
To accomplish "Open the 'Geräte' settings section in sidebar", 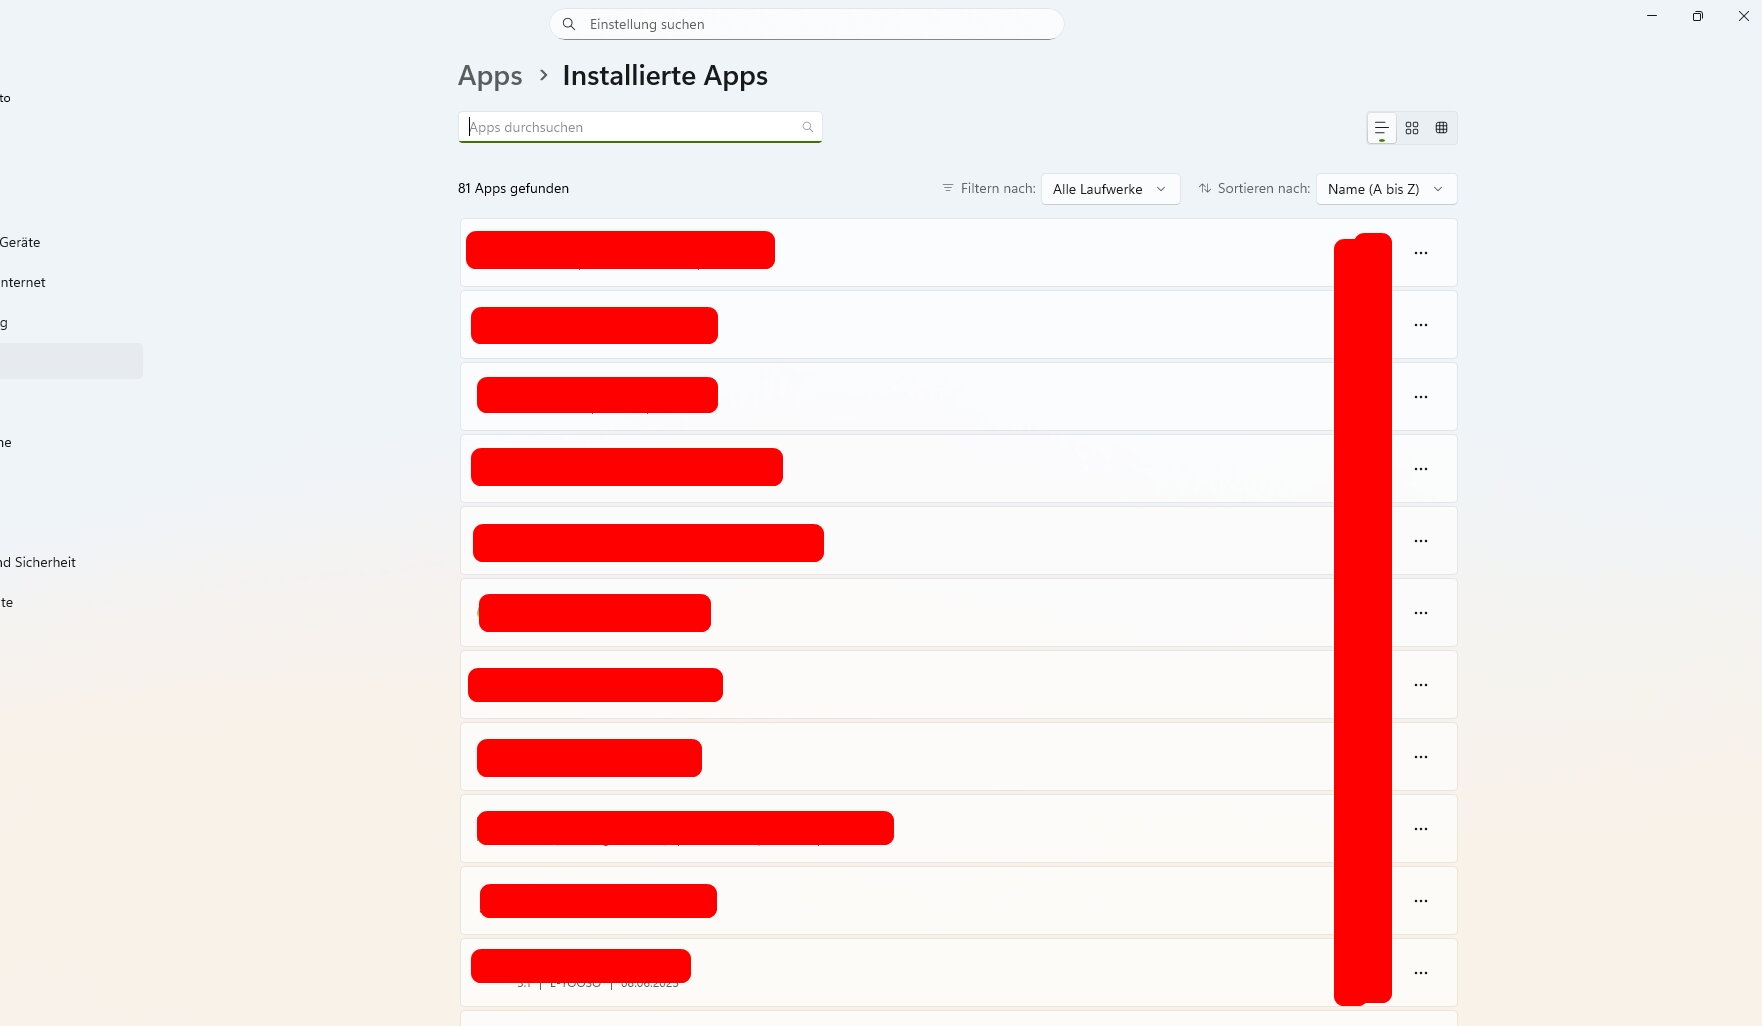I will [x=20, y=242].
